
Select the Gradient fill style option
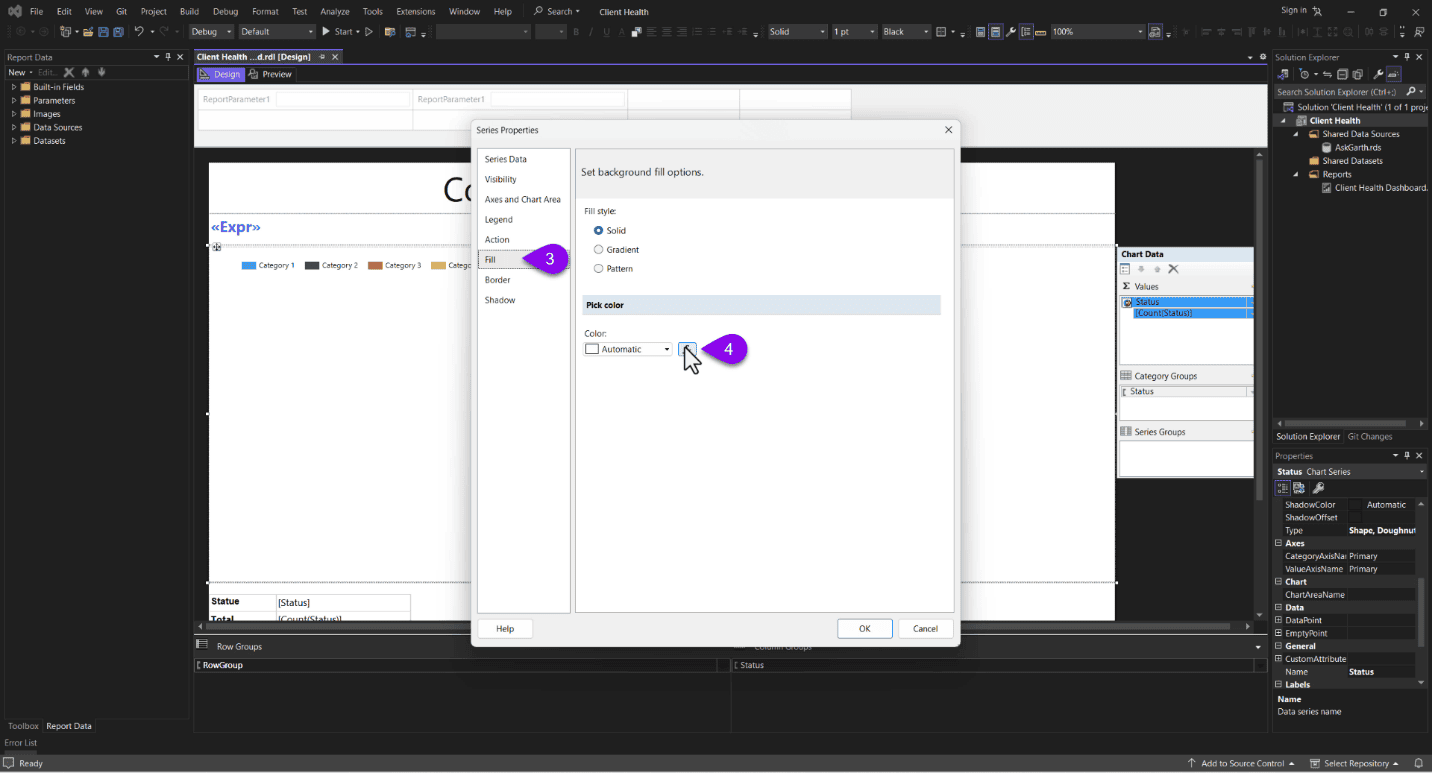[599, 250]
